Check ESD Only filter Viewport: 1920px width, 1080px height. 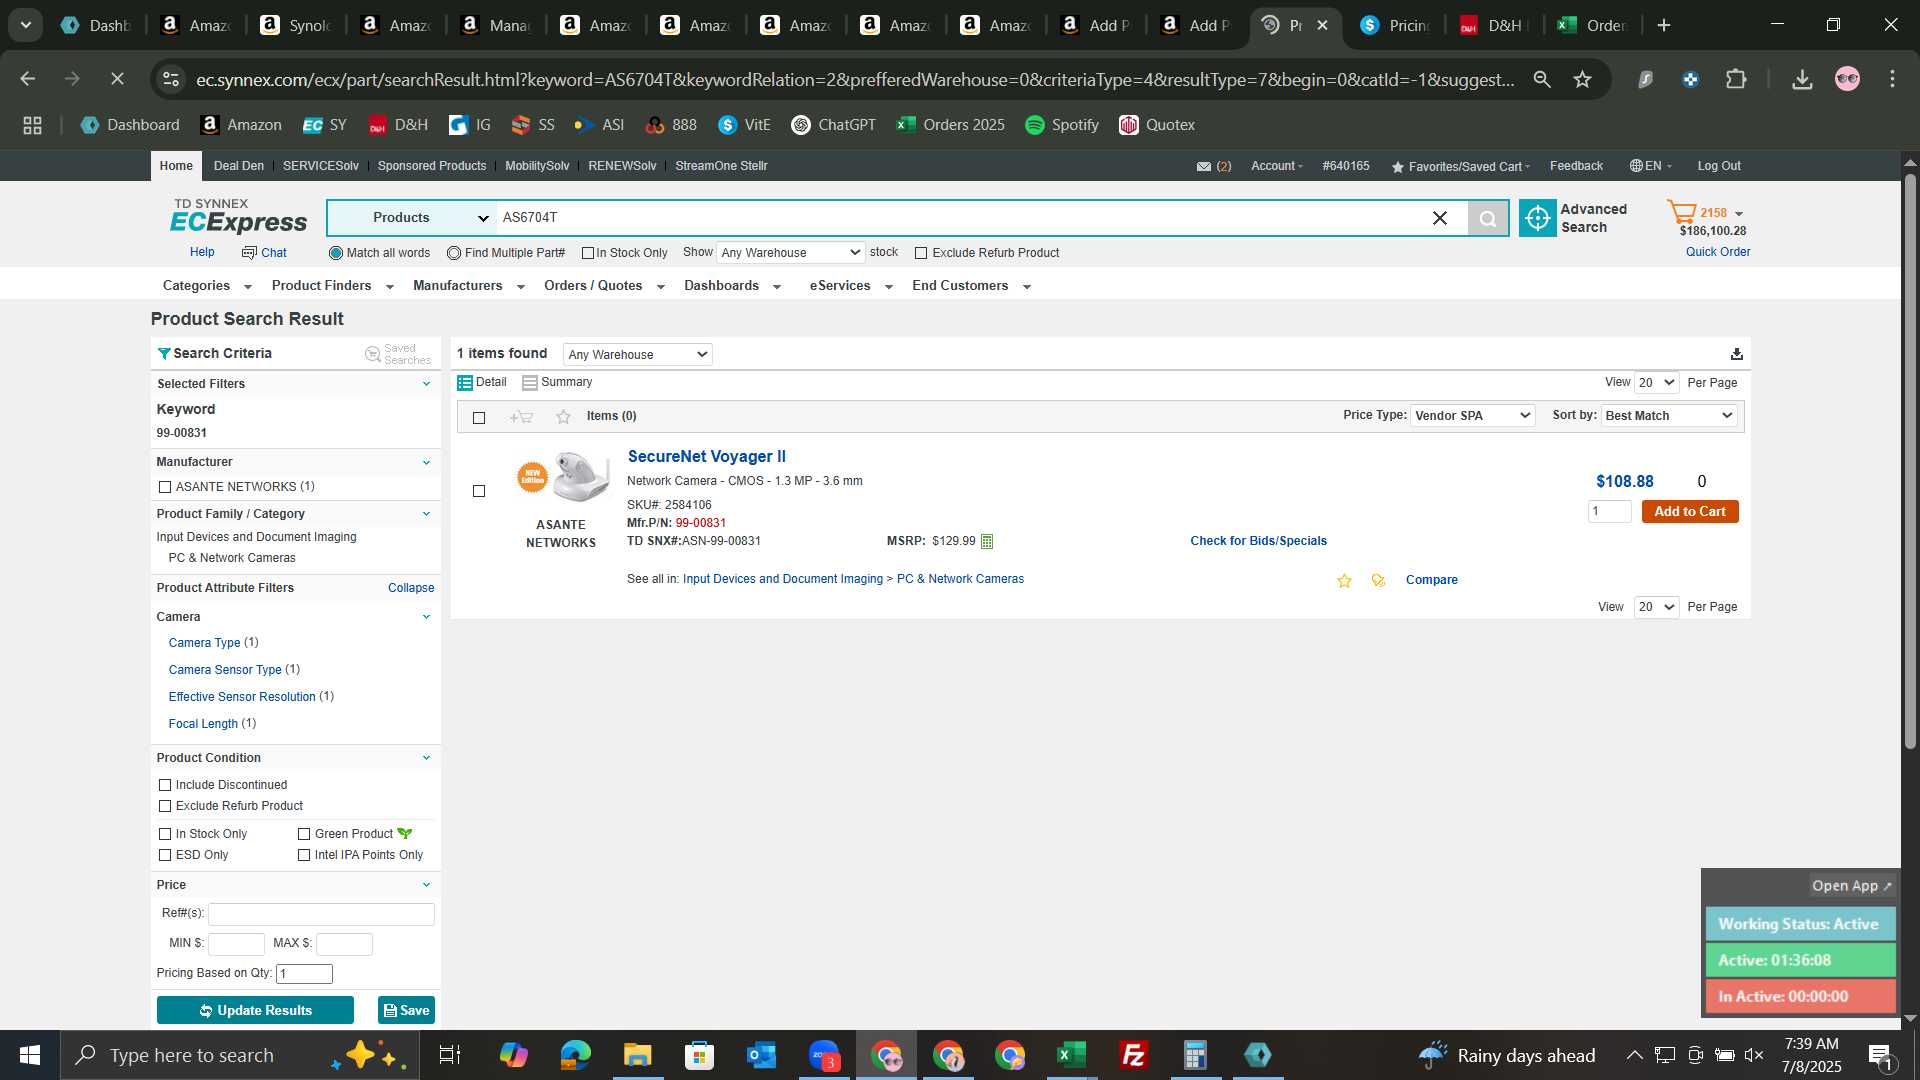pos(165,855)
